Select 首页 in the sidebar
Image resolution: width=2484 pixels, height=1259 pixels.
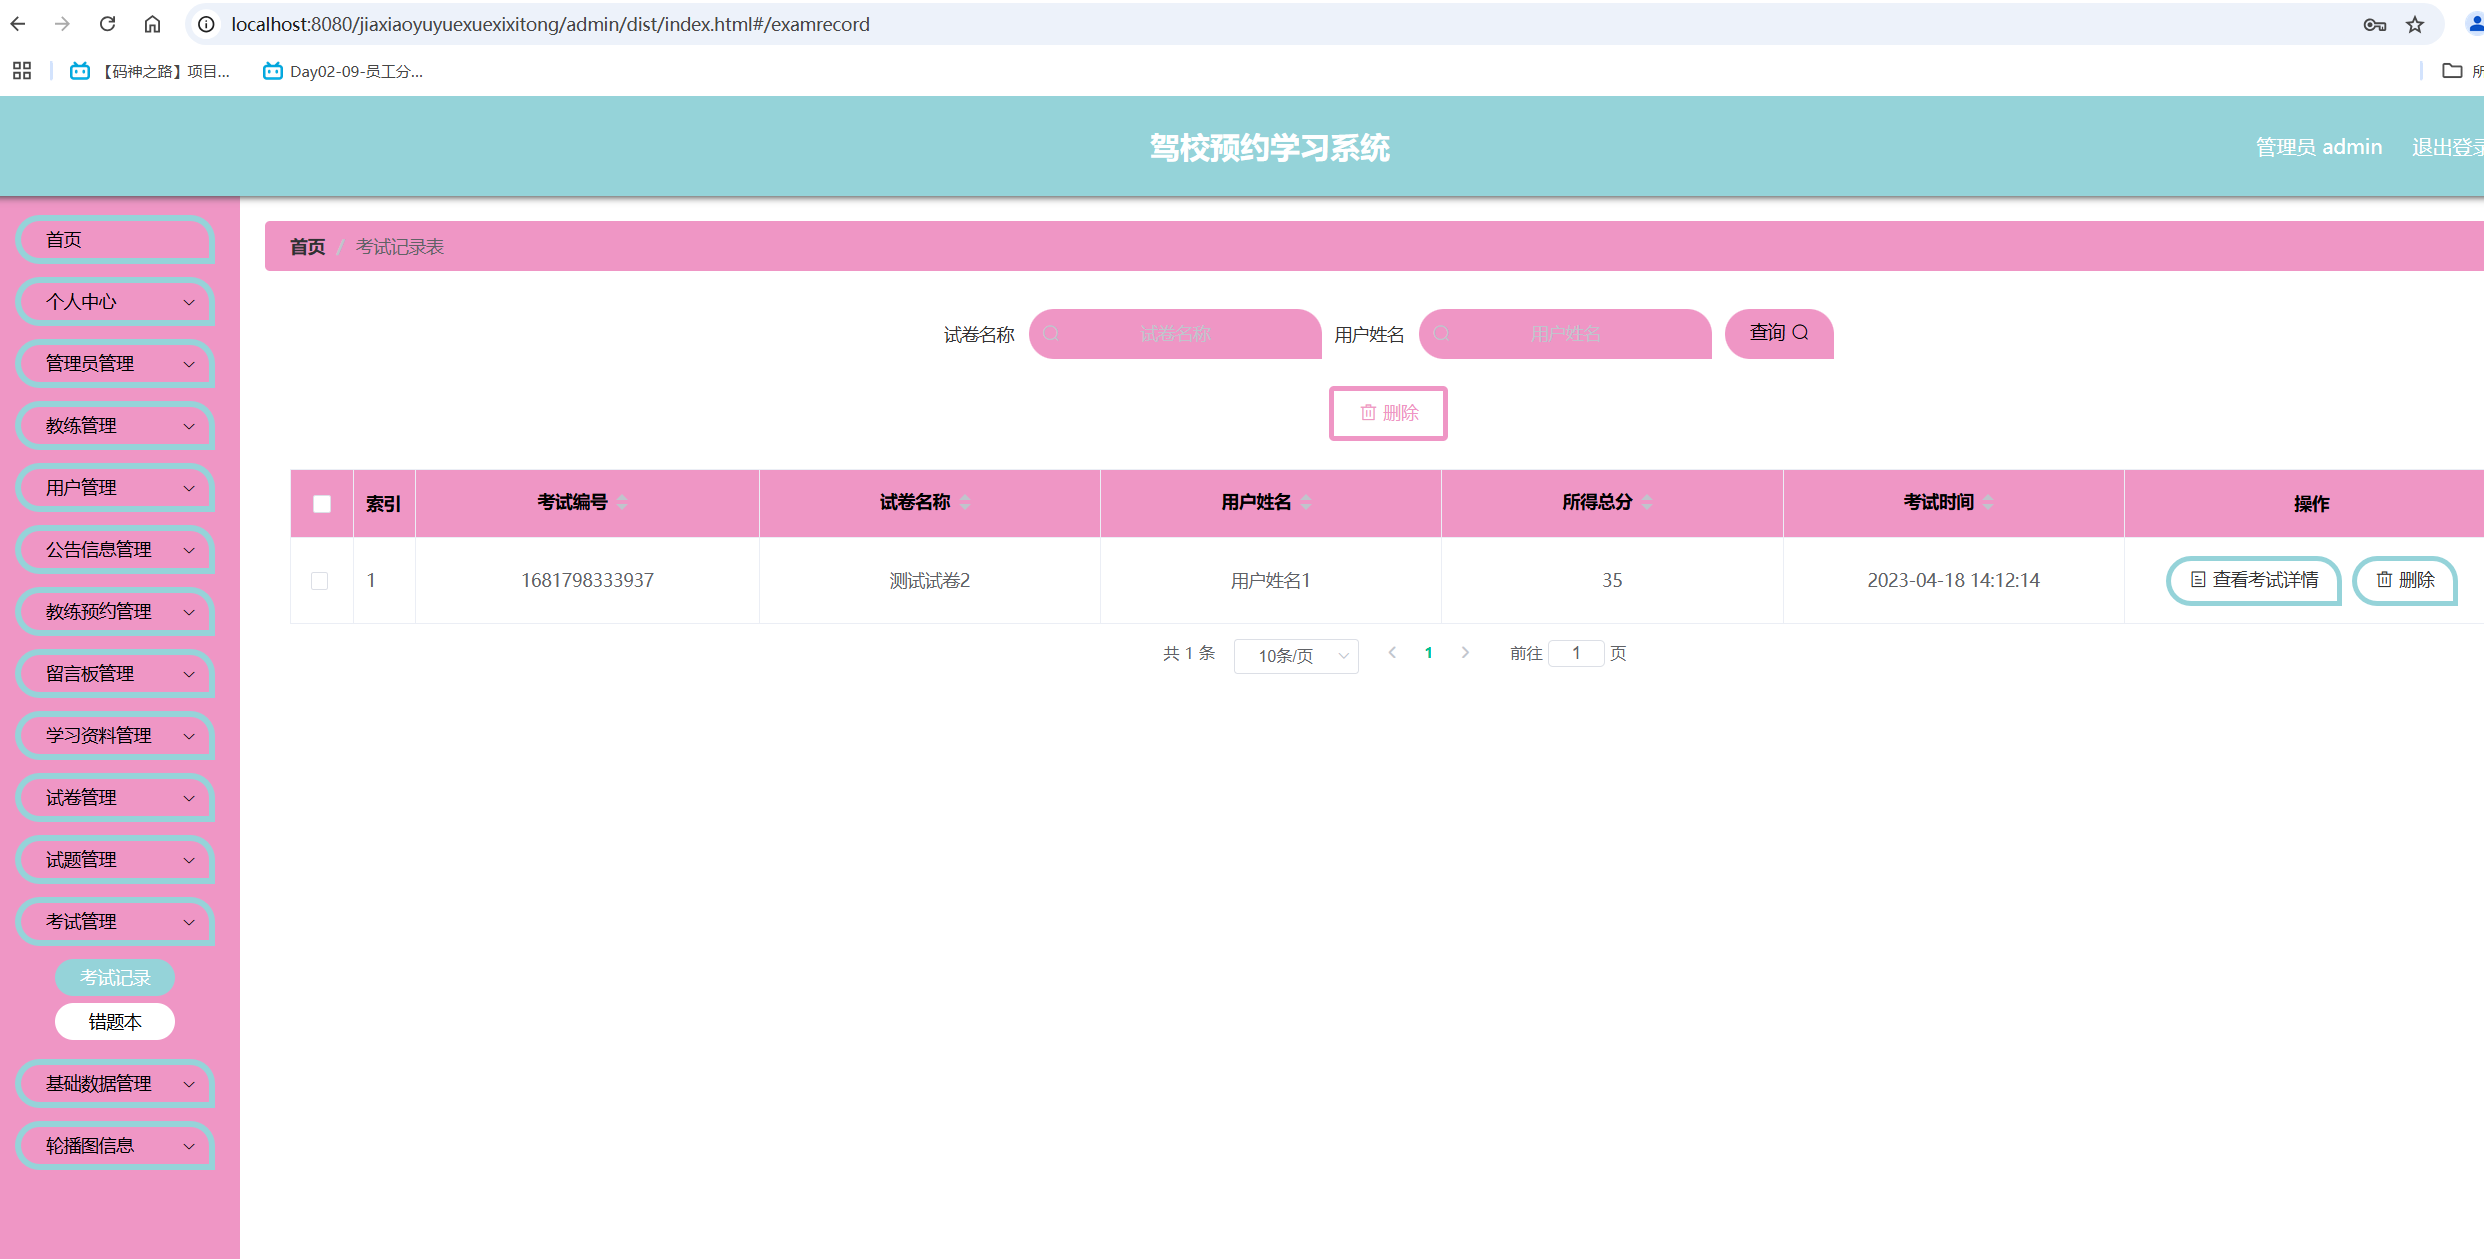pos(116,240)
